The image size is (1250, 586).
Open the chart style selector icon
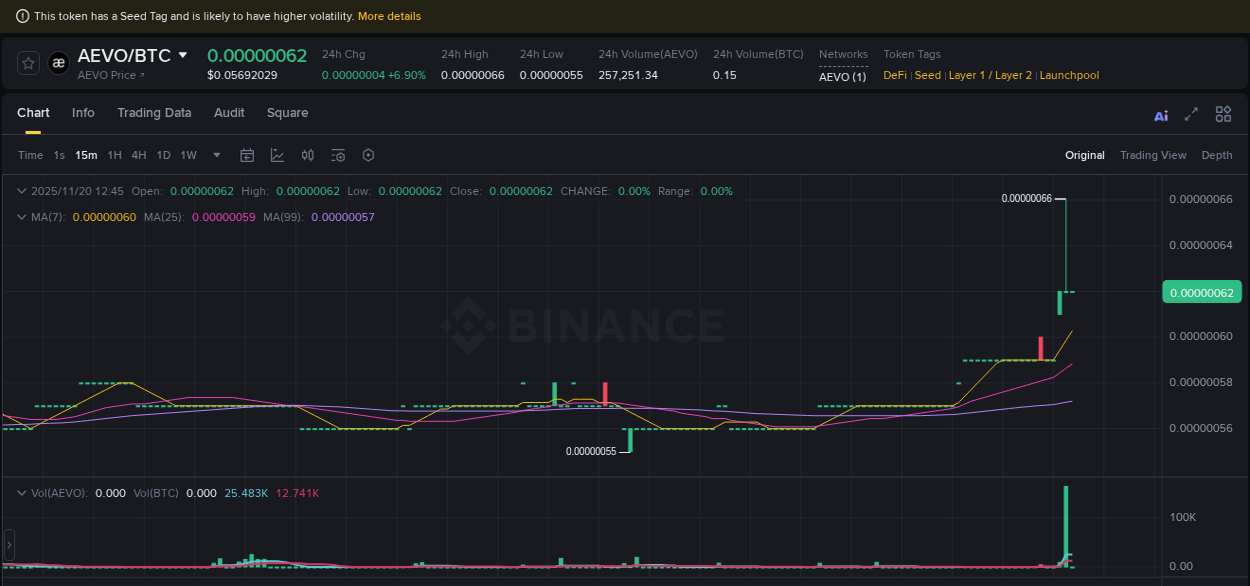[277, 155]
